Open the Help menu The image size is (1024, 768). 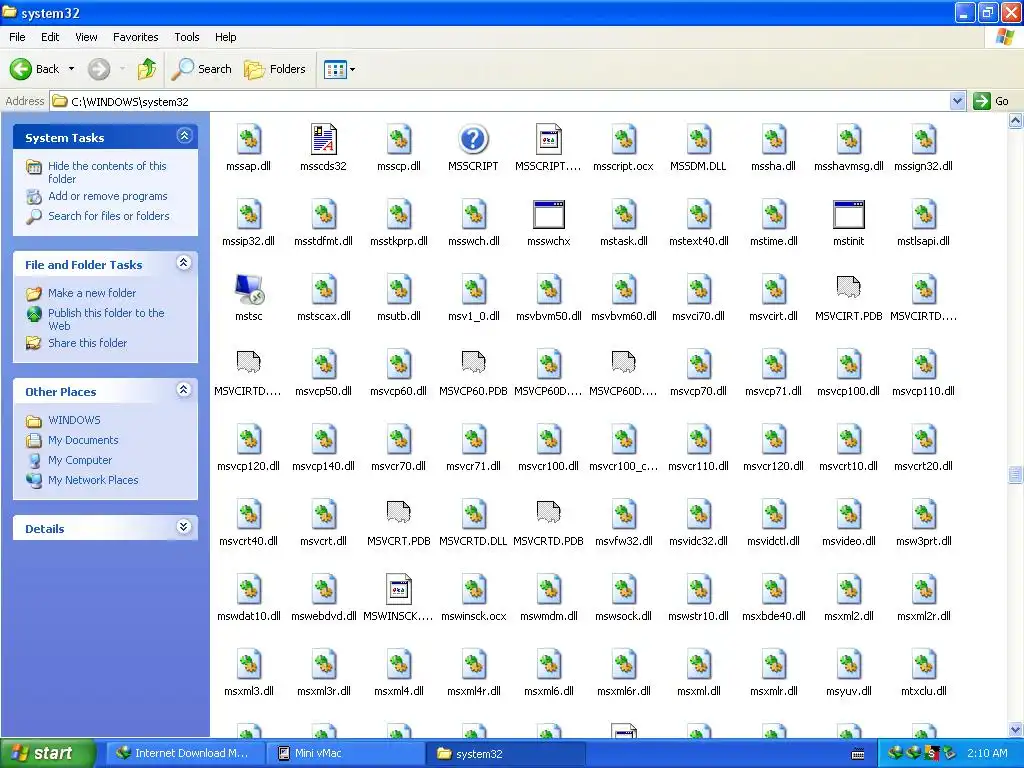[225, 37]
